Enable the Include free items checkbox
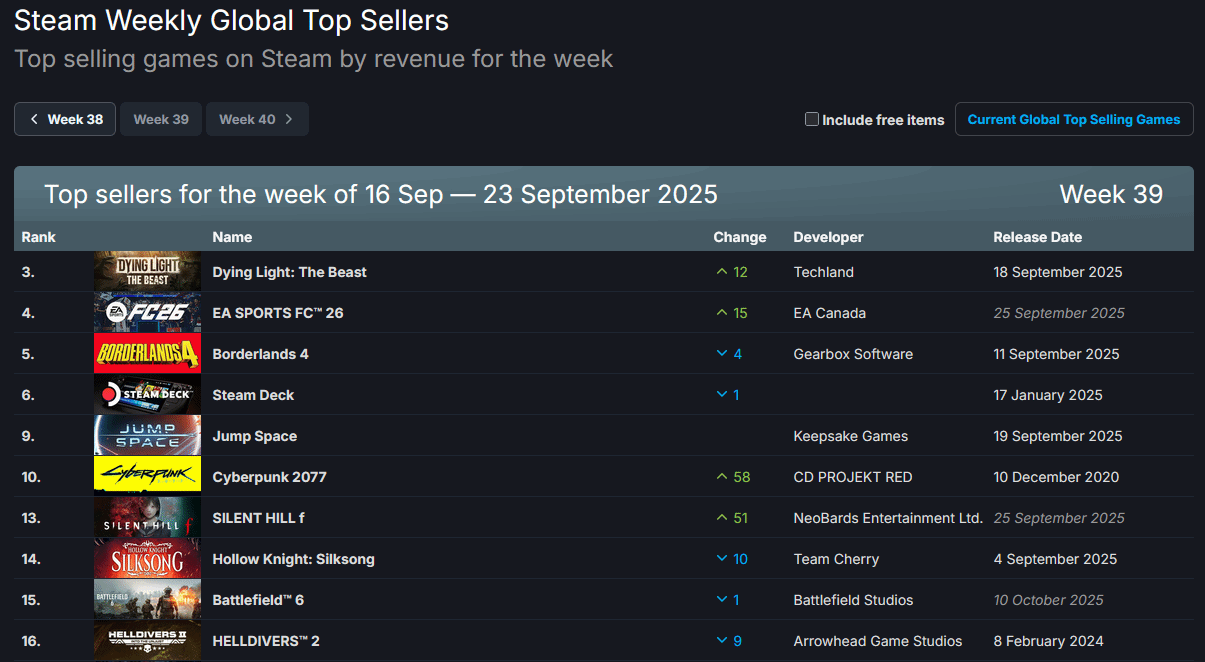The width and height of the screenshot is (1205, 662). [812, 119]
